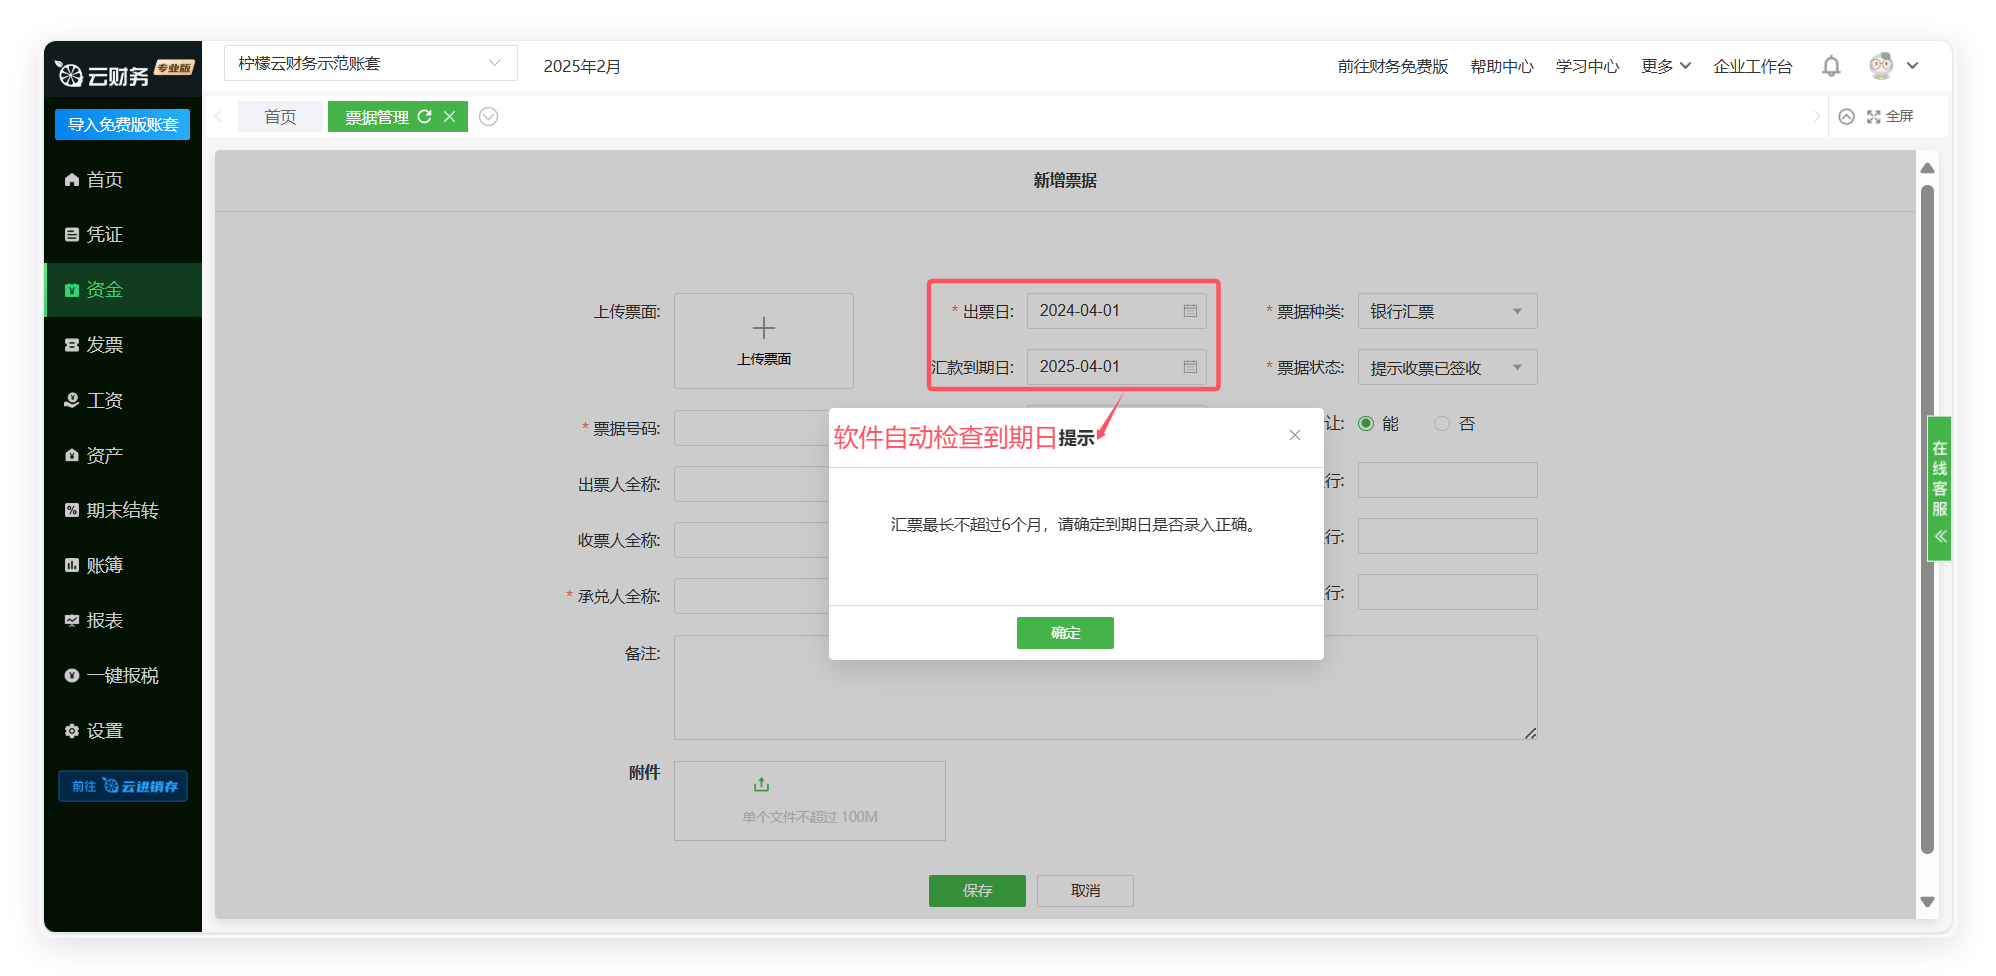The height and width of the screenshot is (976, 1996).
Task: Open the user avatar menu
Action: tap(1882, 66)
